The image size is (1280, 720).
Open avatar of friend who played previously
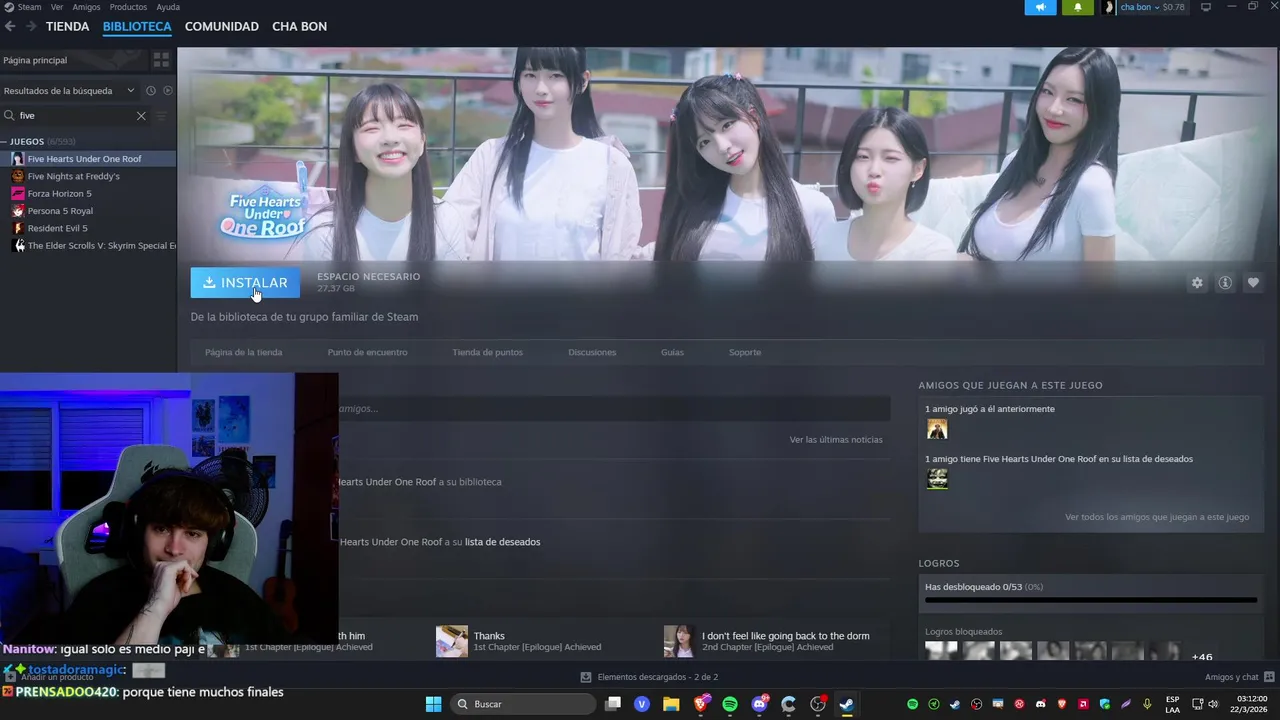[x=937, y=429]
